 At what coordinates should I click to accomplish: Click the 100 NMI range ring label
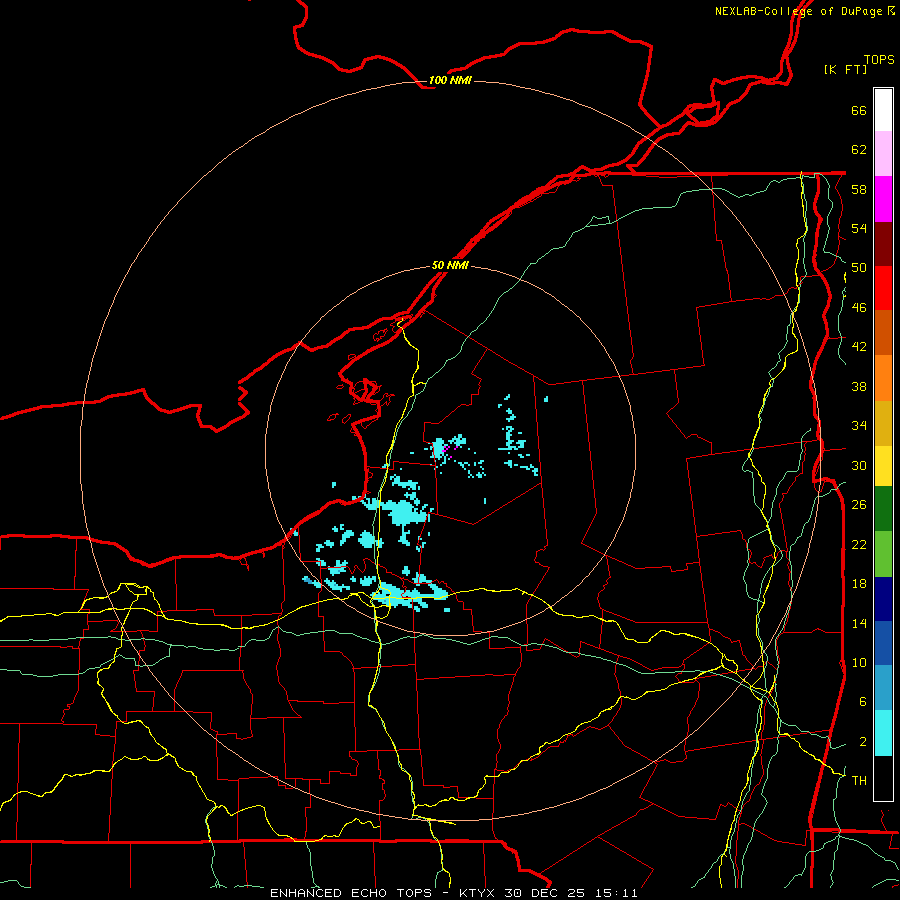[x=450, y=80]
